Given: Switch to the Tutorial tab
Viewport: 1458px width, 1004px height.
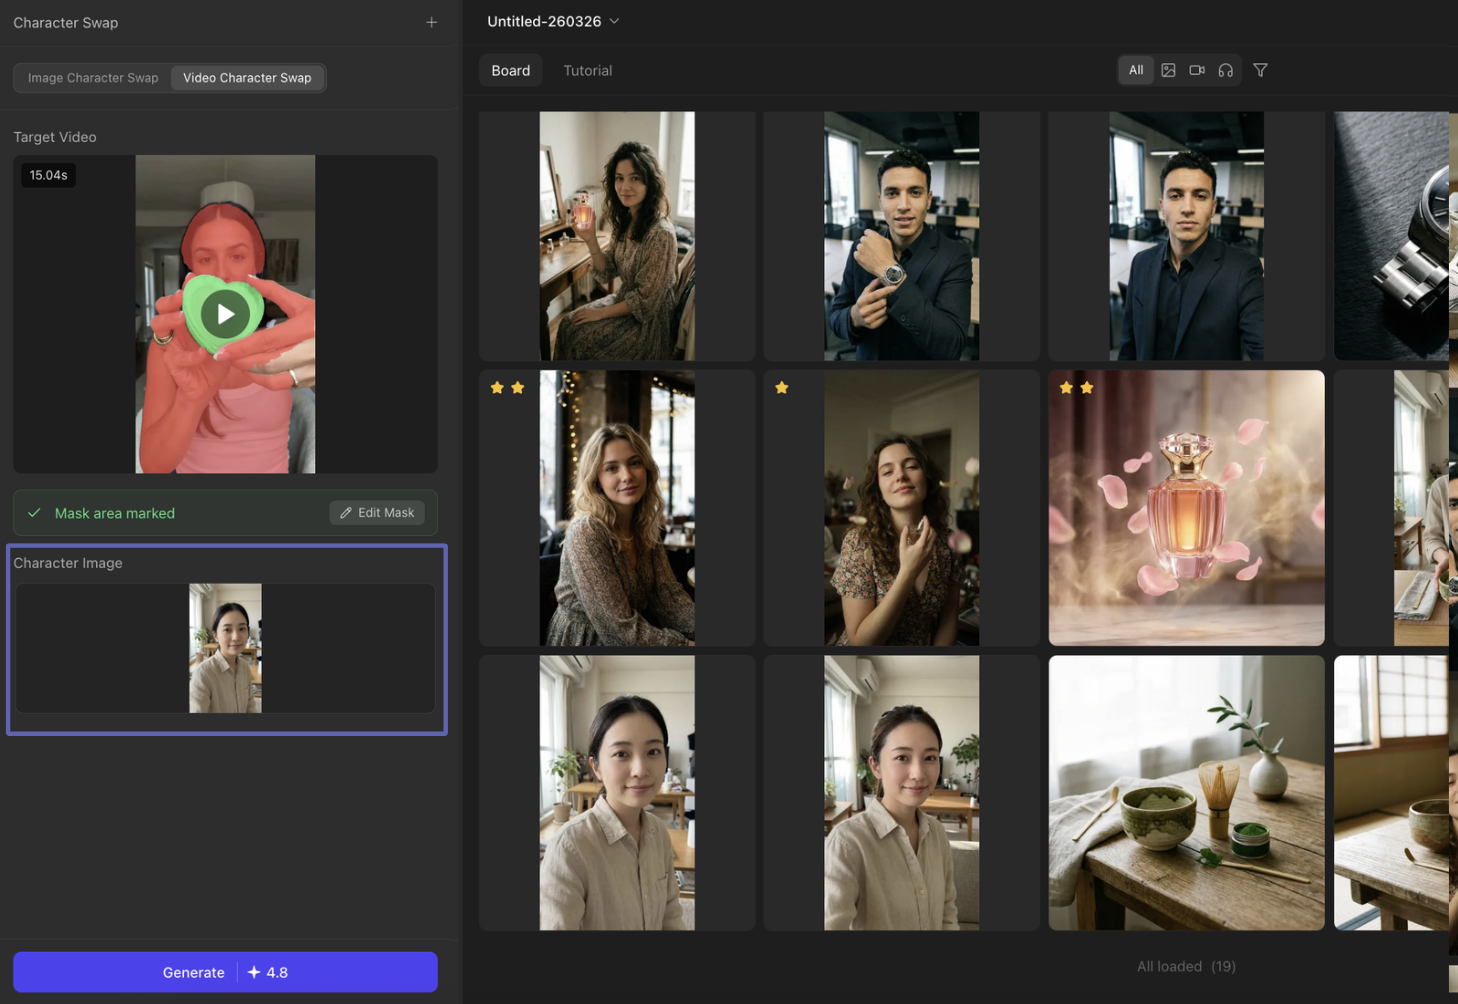Looking at the screenshot, I should click(587, 71).
